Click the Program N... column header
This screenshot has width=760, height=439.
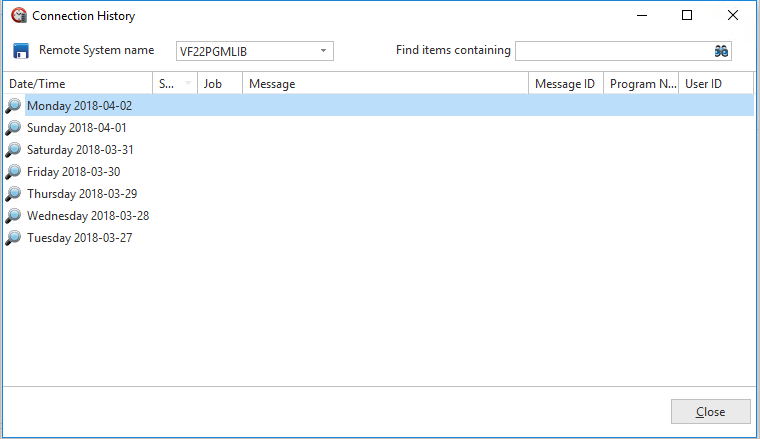tap(641, 83)
